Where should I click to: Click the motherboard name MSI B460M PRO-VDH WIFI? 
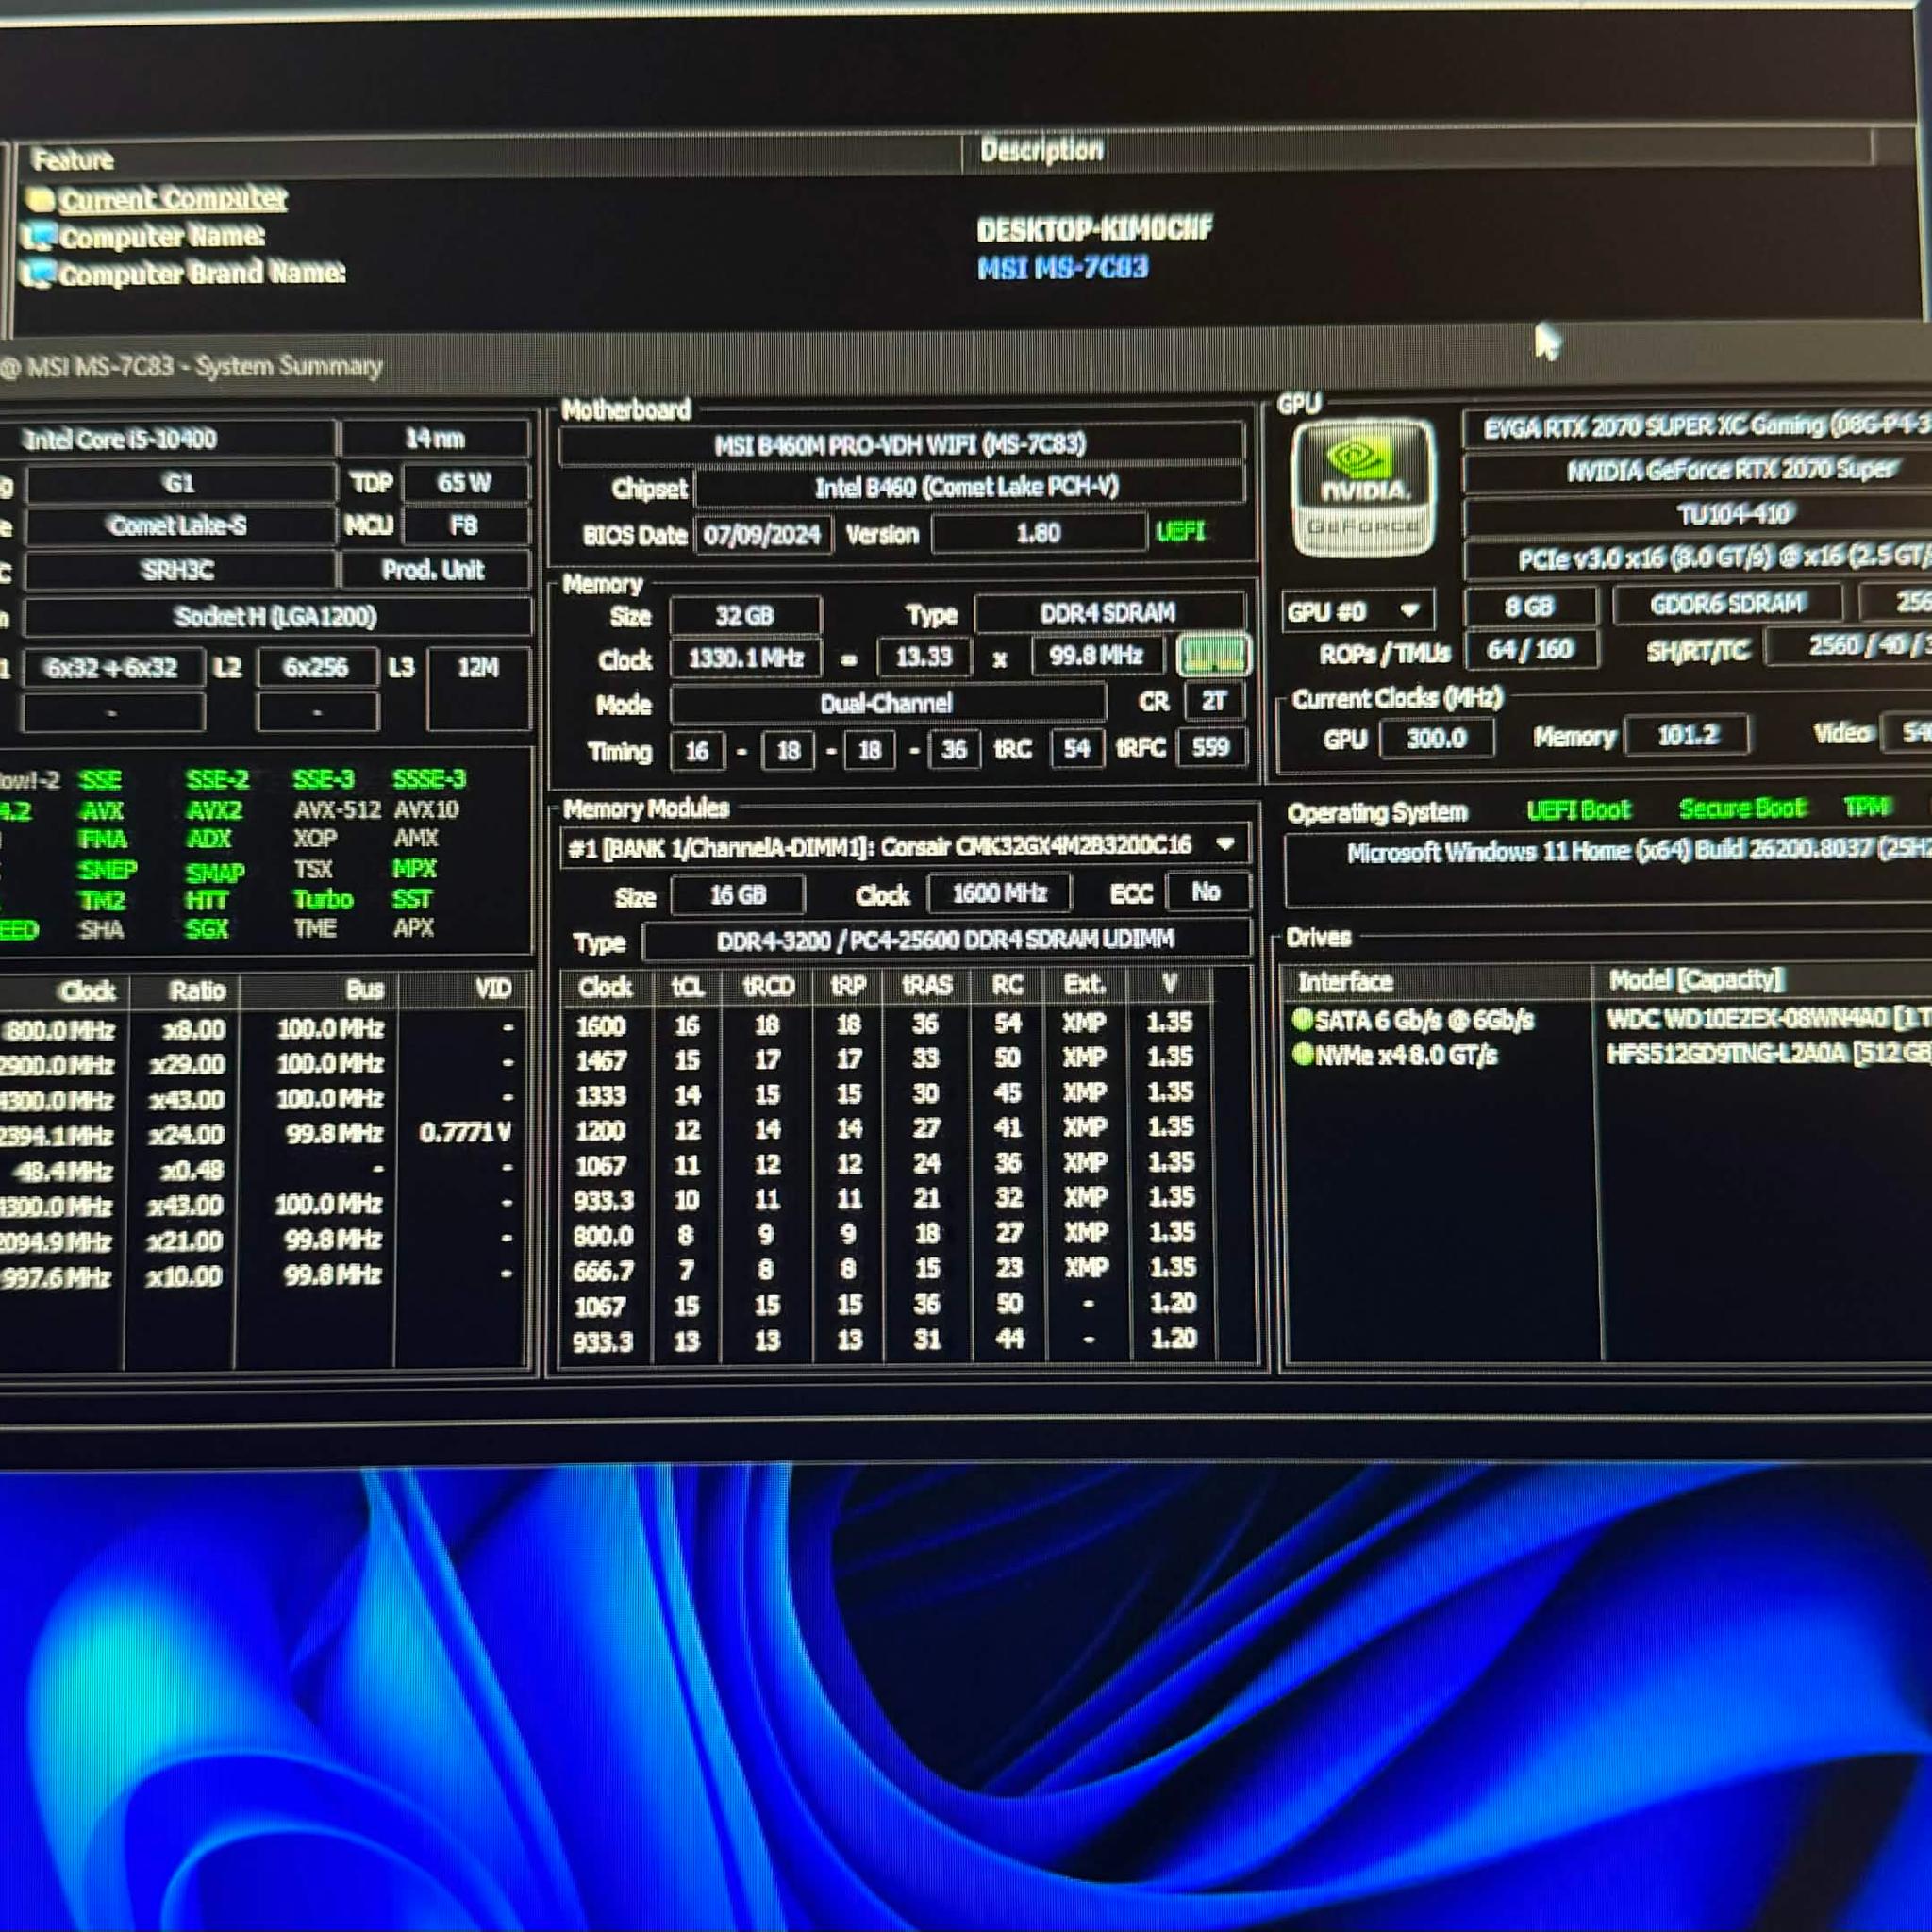pos(900,444)
